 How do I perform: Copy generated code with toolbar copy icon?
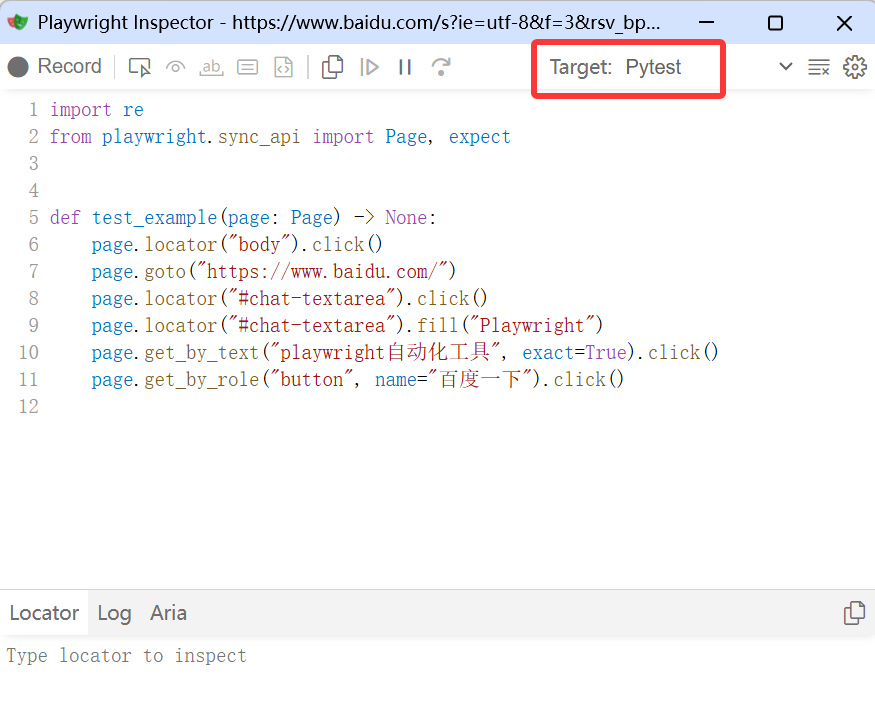point(333,68)
